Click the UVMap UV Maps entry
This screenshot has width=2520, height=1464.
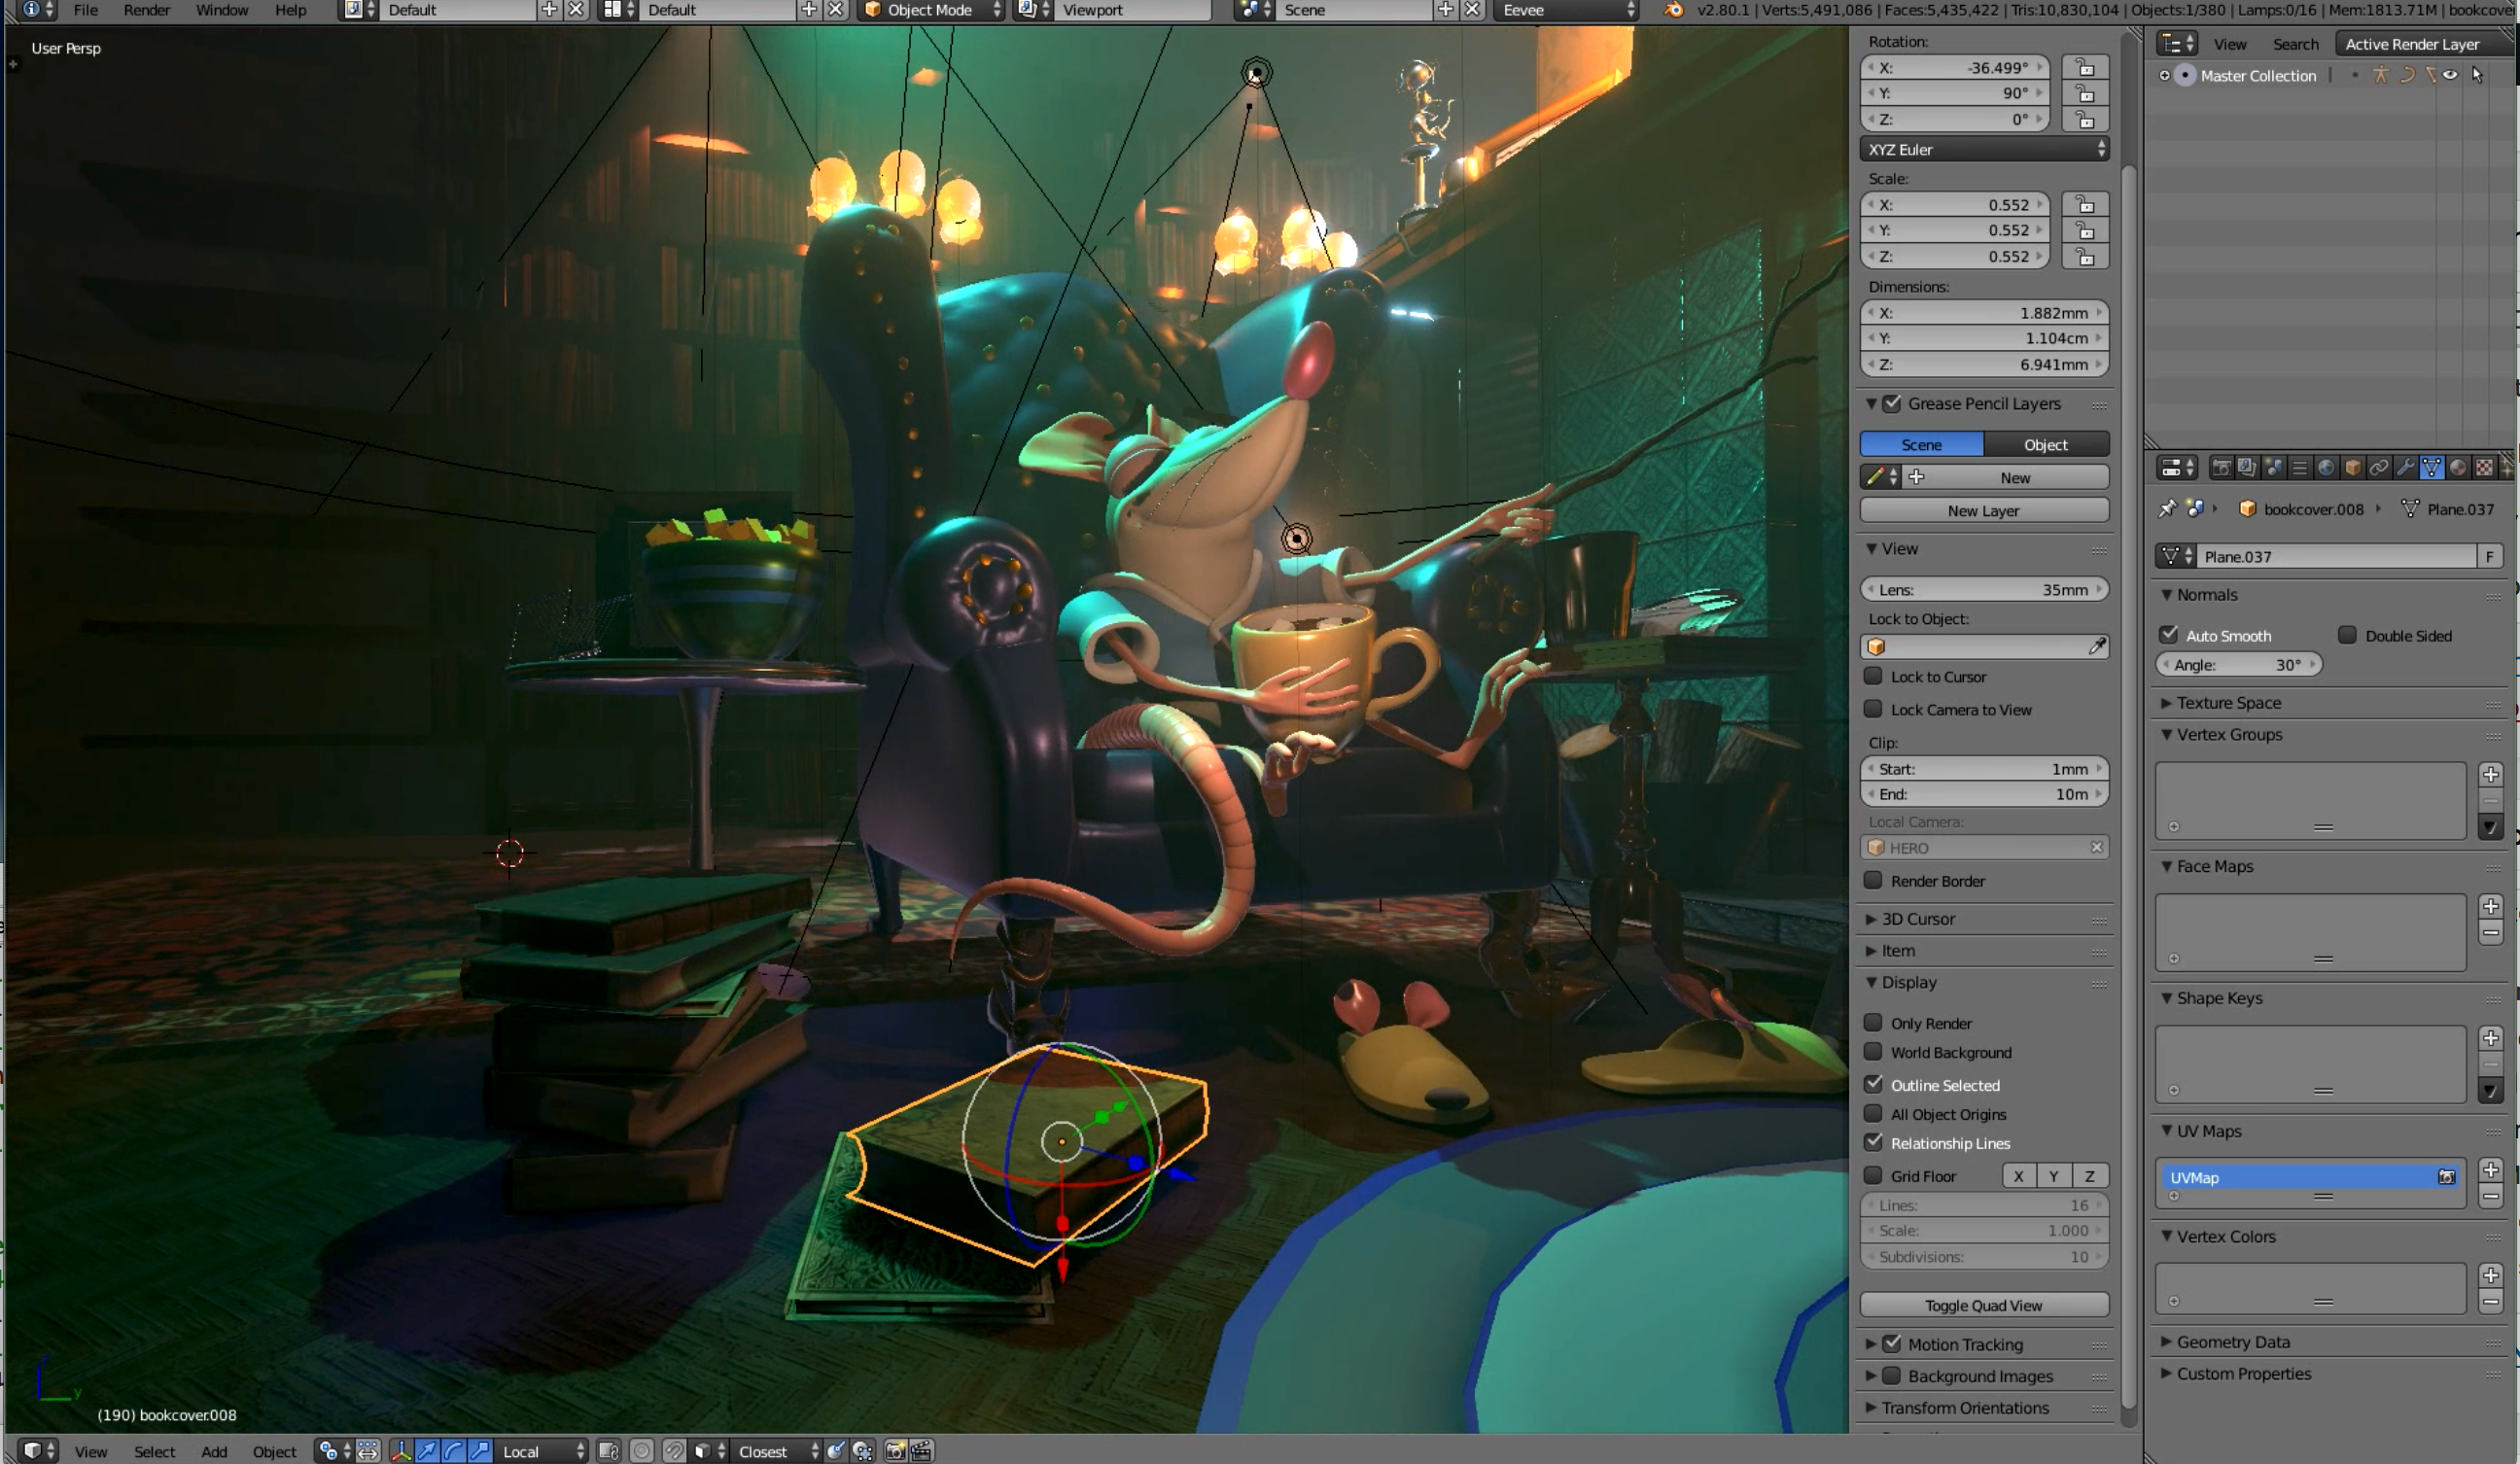coord(2292,1176)
